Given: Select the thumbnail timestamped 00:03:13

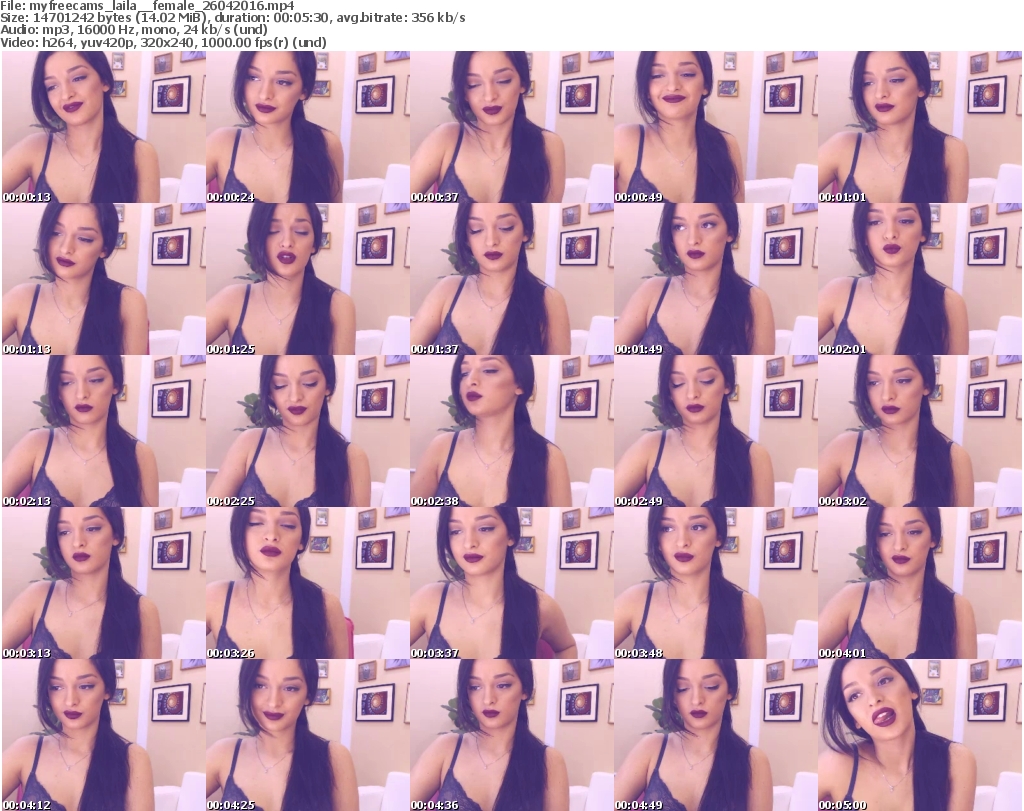Looking at the screenshot, I should click(x=104, y=583).
